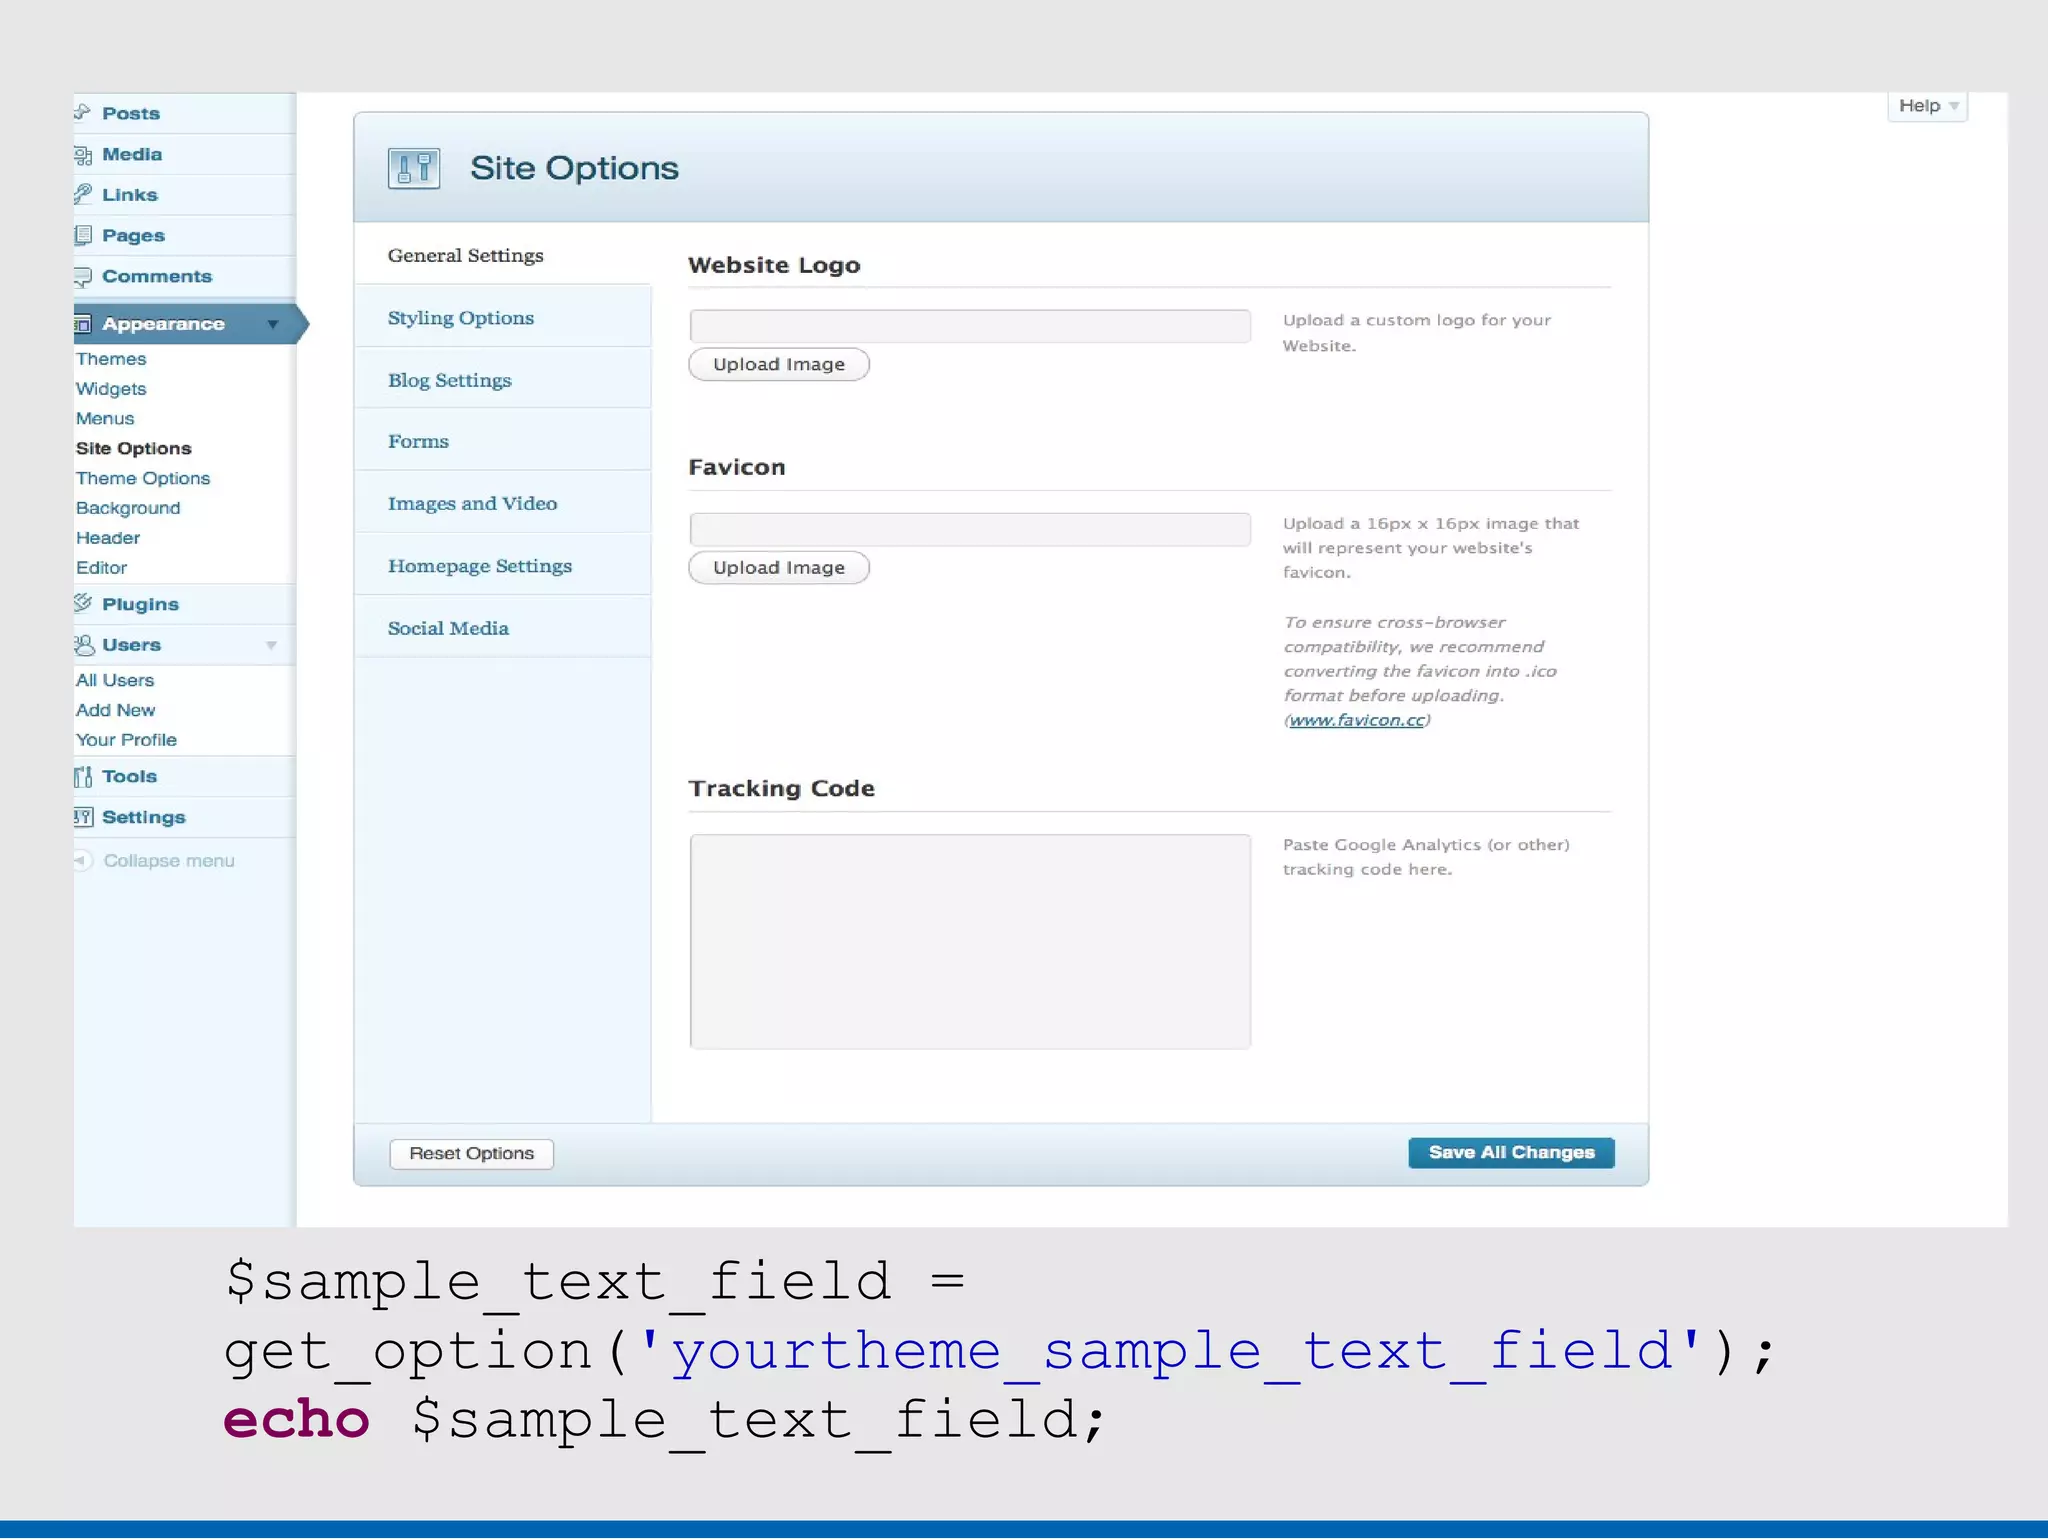The width and height of the screenshot is (2048, 1539).
Task: Click the Site Options header icon
Action: point(414,168)
